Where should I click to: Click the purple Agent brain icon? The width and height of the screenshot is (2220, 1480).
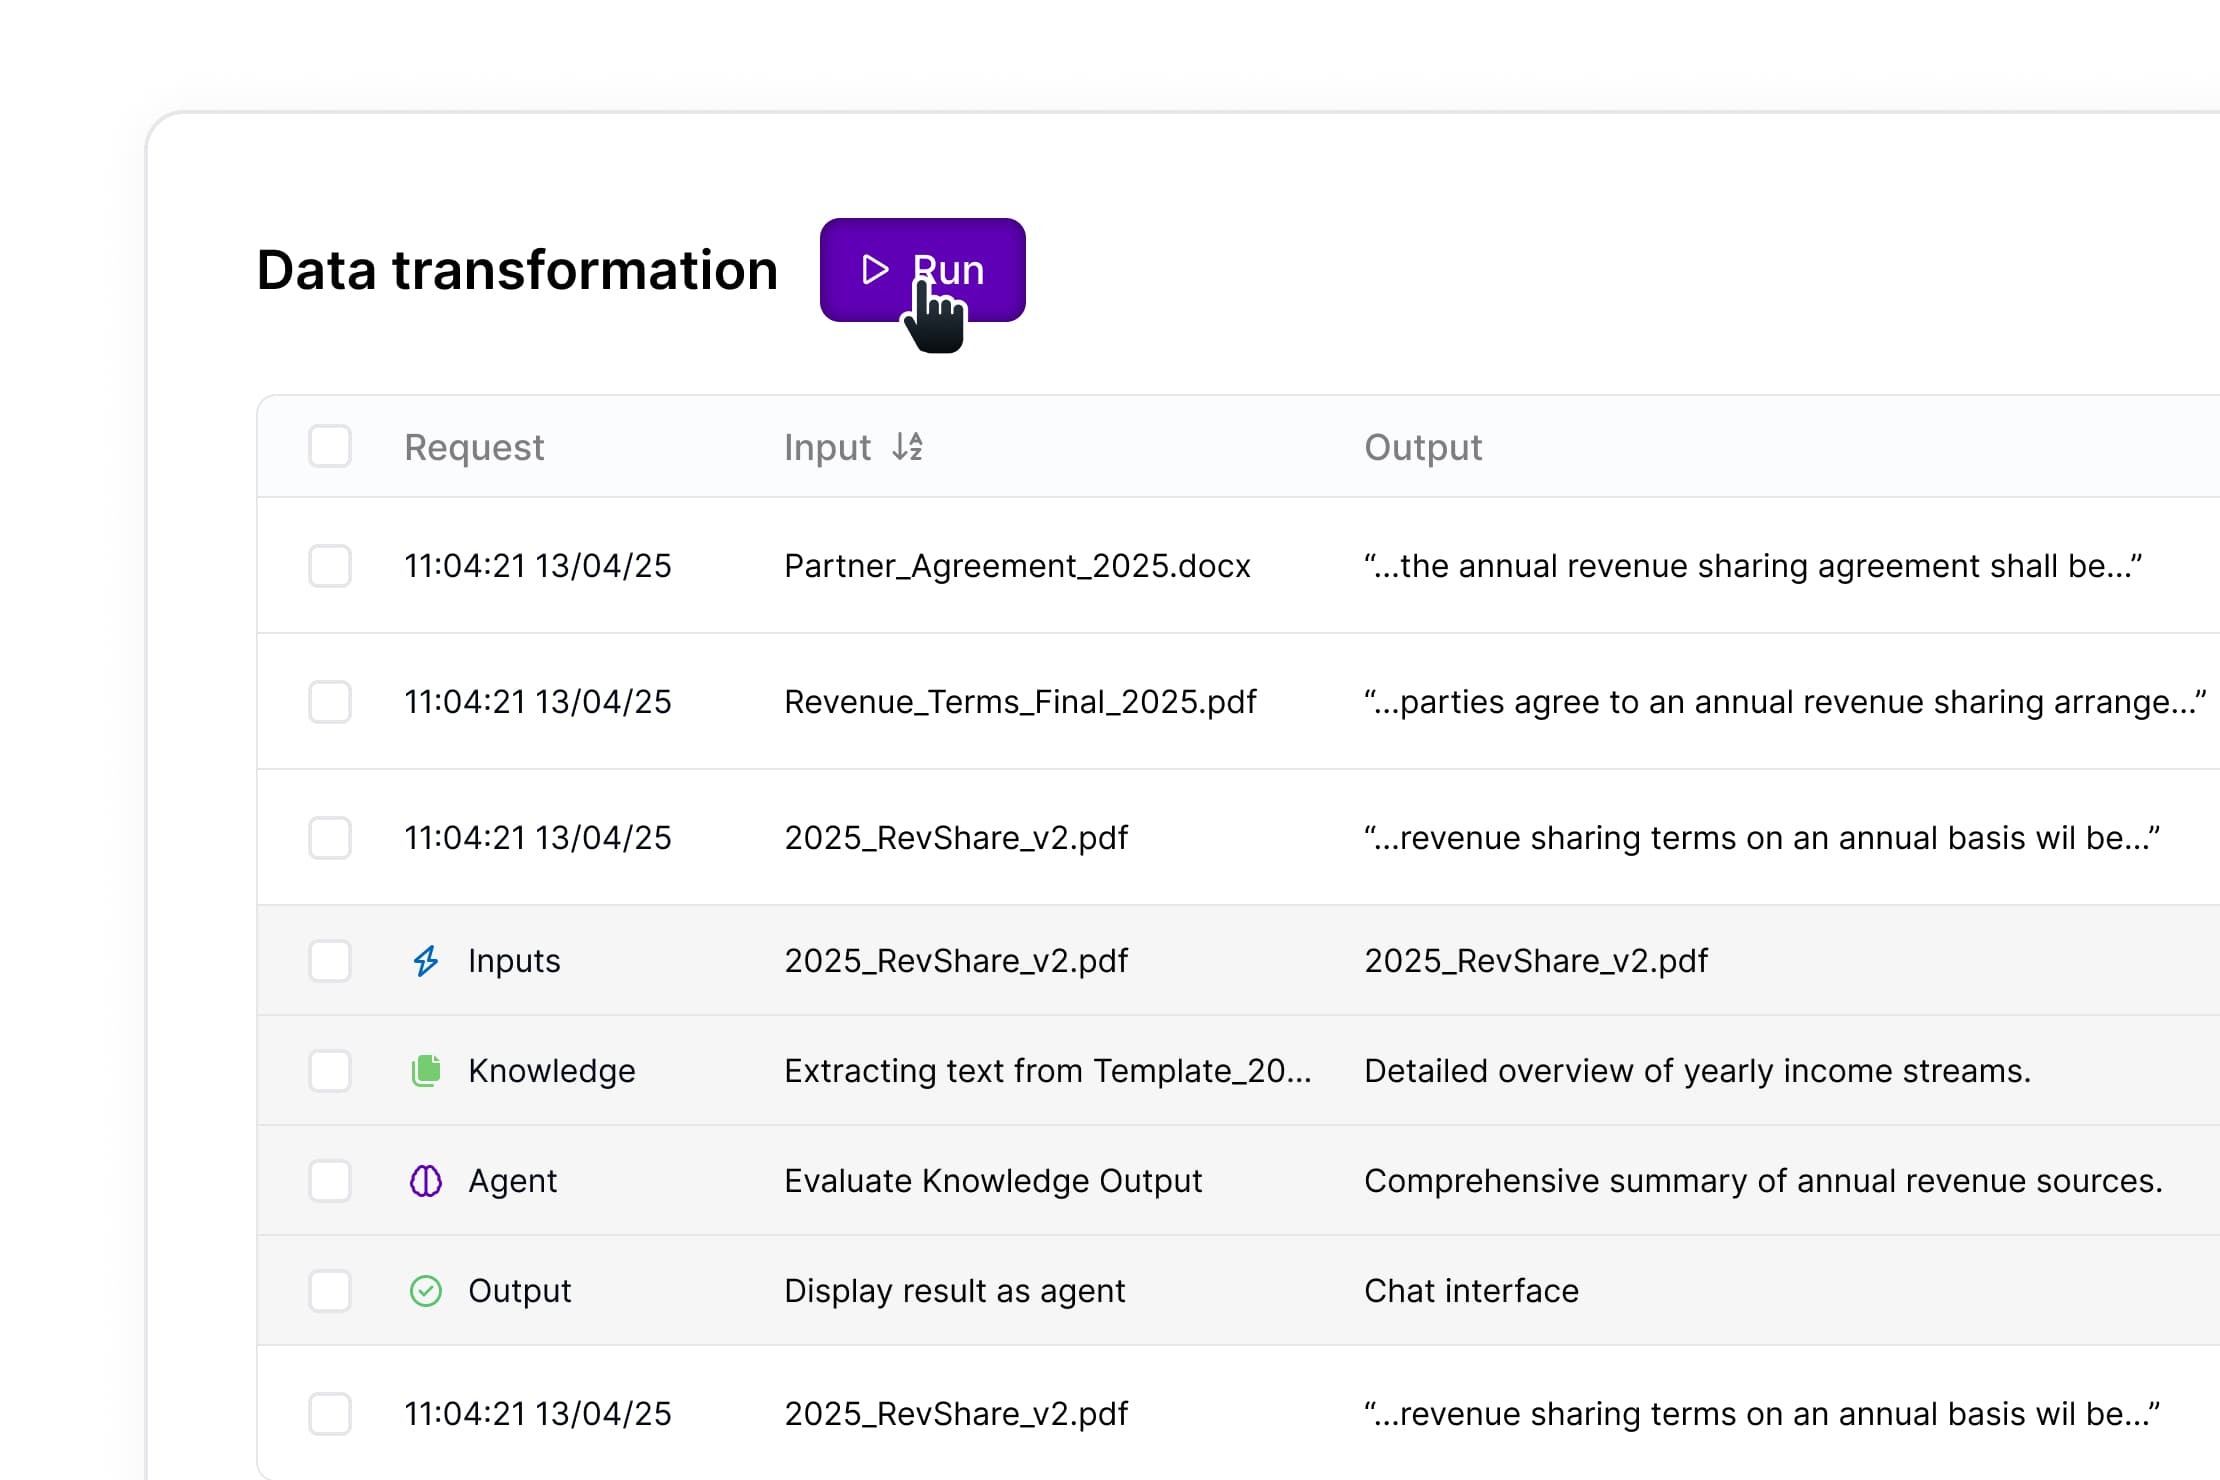point(426,1181)
